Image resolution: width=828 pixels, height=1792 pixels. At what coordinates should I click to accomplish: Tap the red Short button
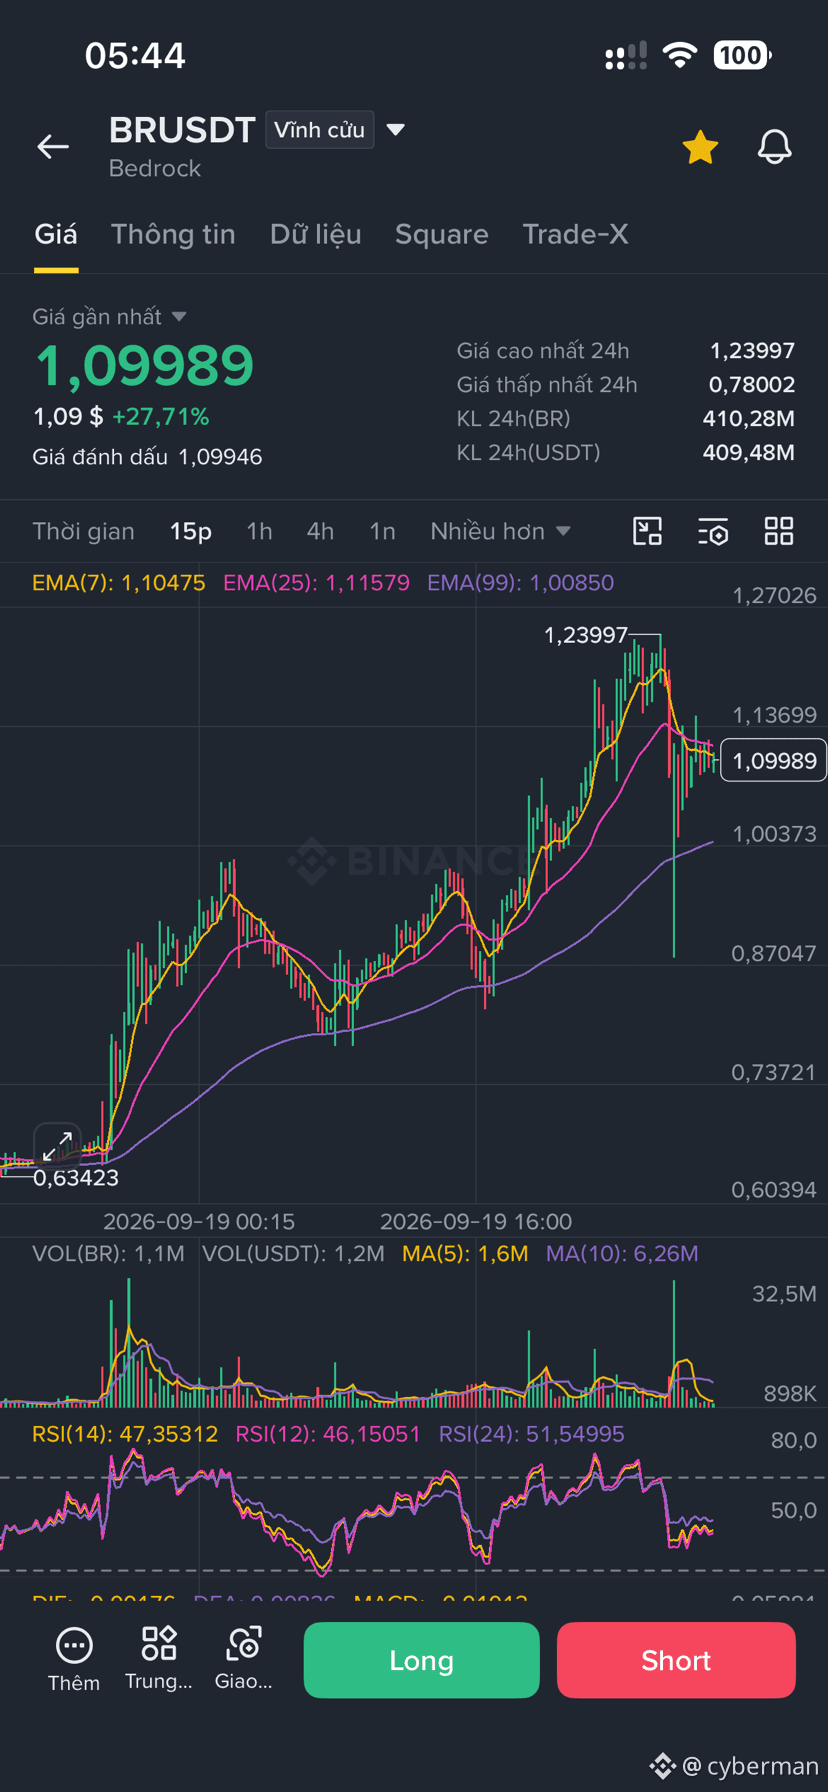[x=676, y=1660]
